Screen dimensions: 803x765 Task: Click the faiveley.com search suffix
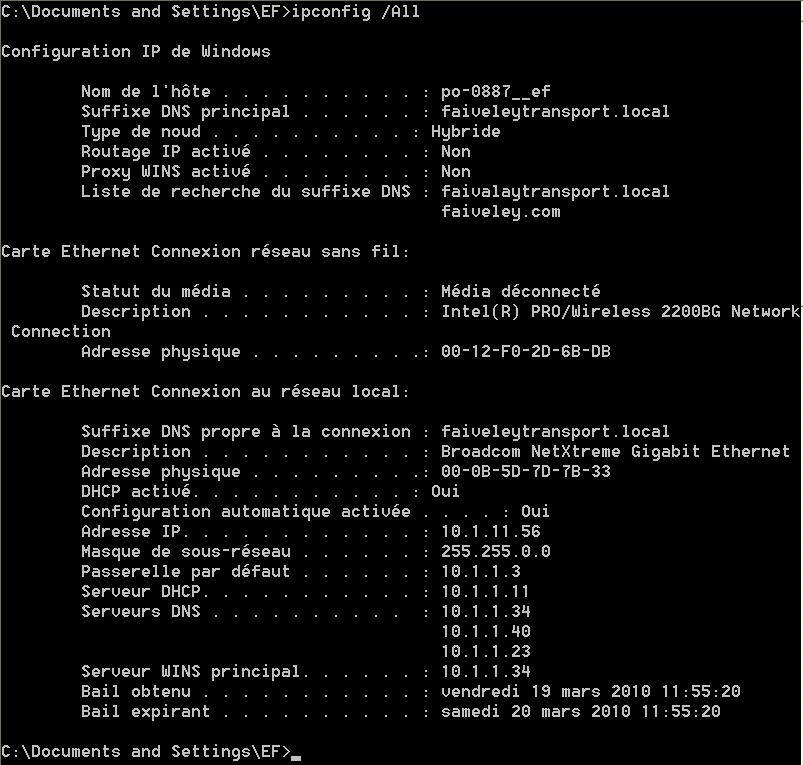coord(501,212)
